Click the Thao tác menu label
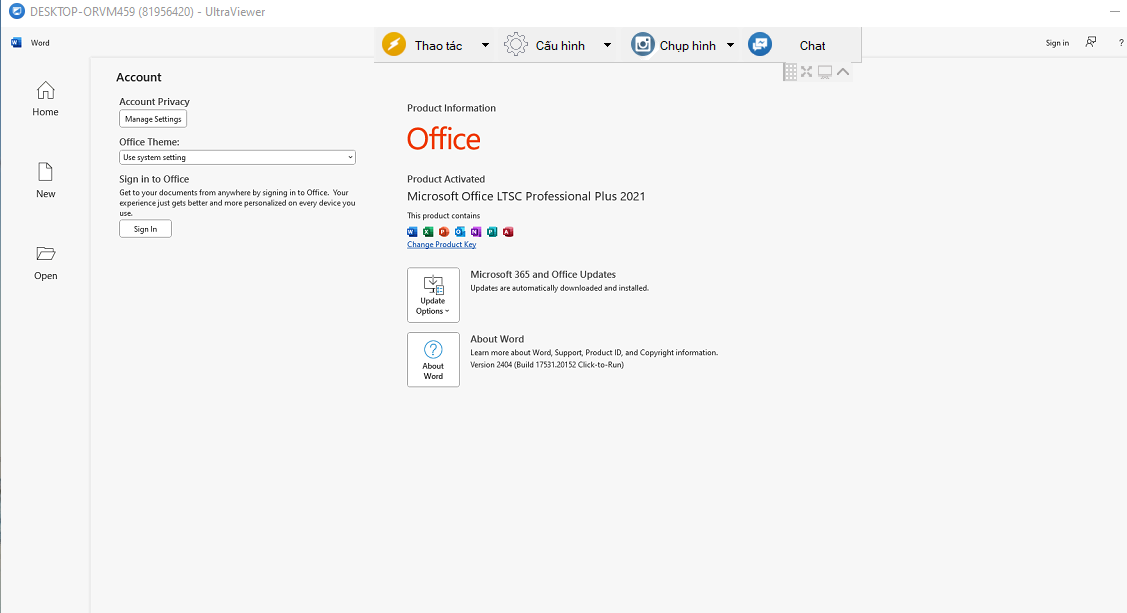Image resolution: width=1127 pixels, height=613 pixels. point(438,45)
